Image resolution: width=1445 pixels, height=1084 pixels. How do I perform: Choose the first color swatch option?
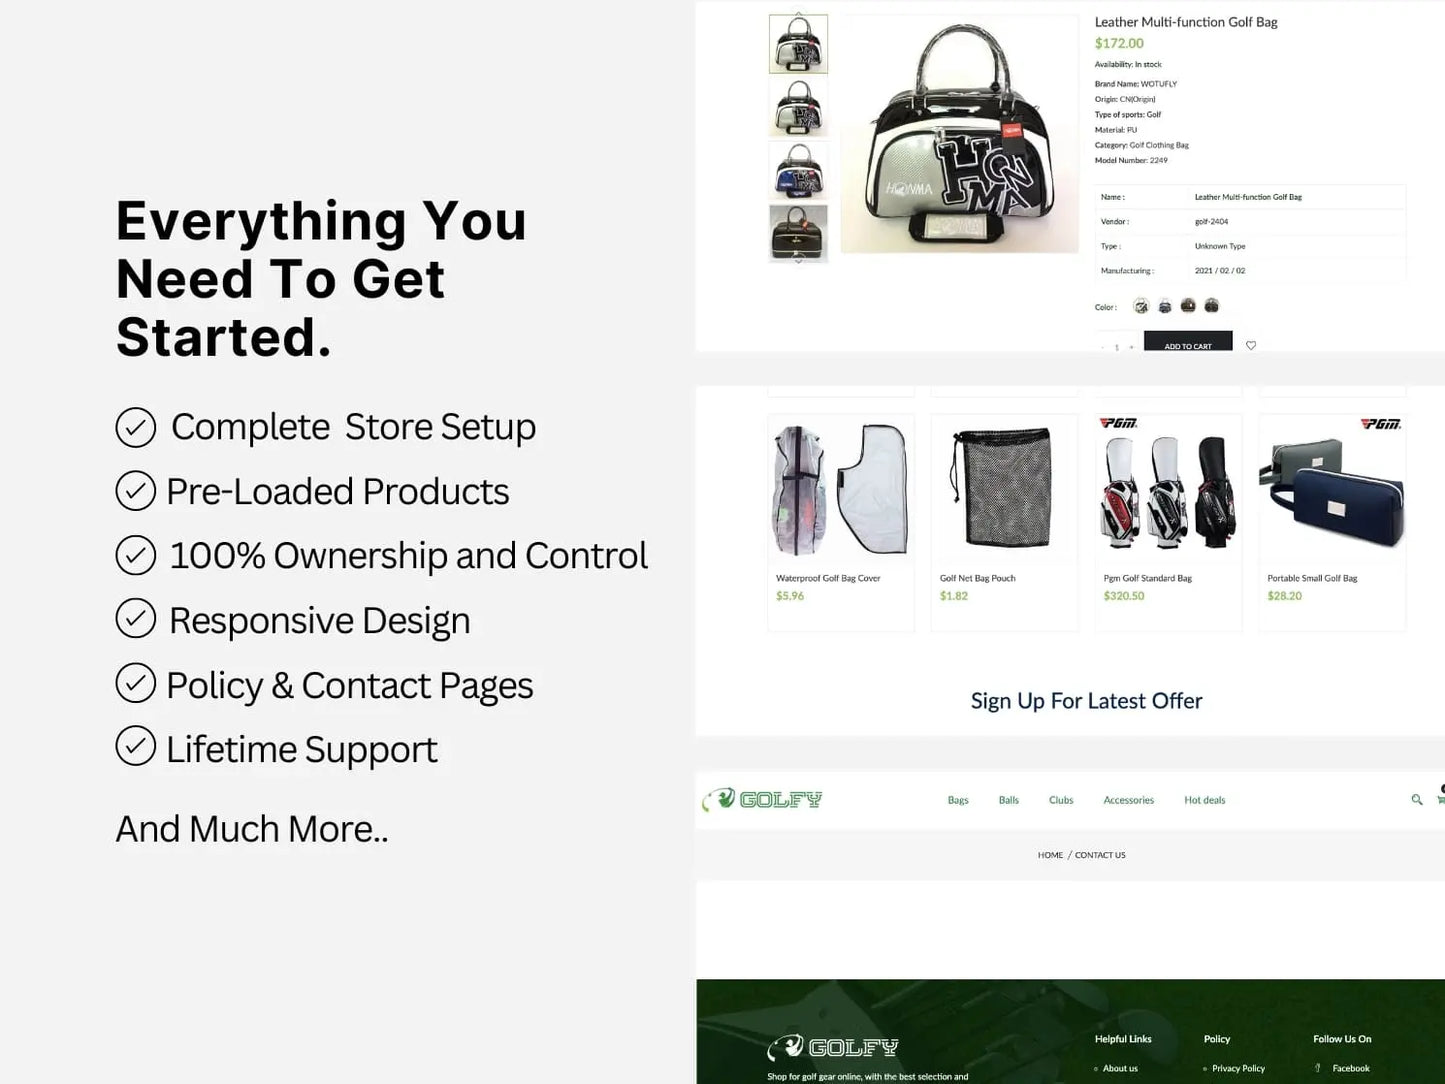pyautogui.click(x=1141, y=306)
